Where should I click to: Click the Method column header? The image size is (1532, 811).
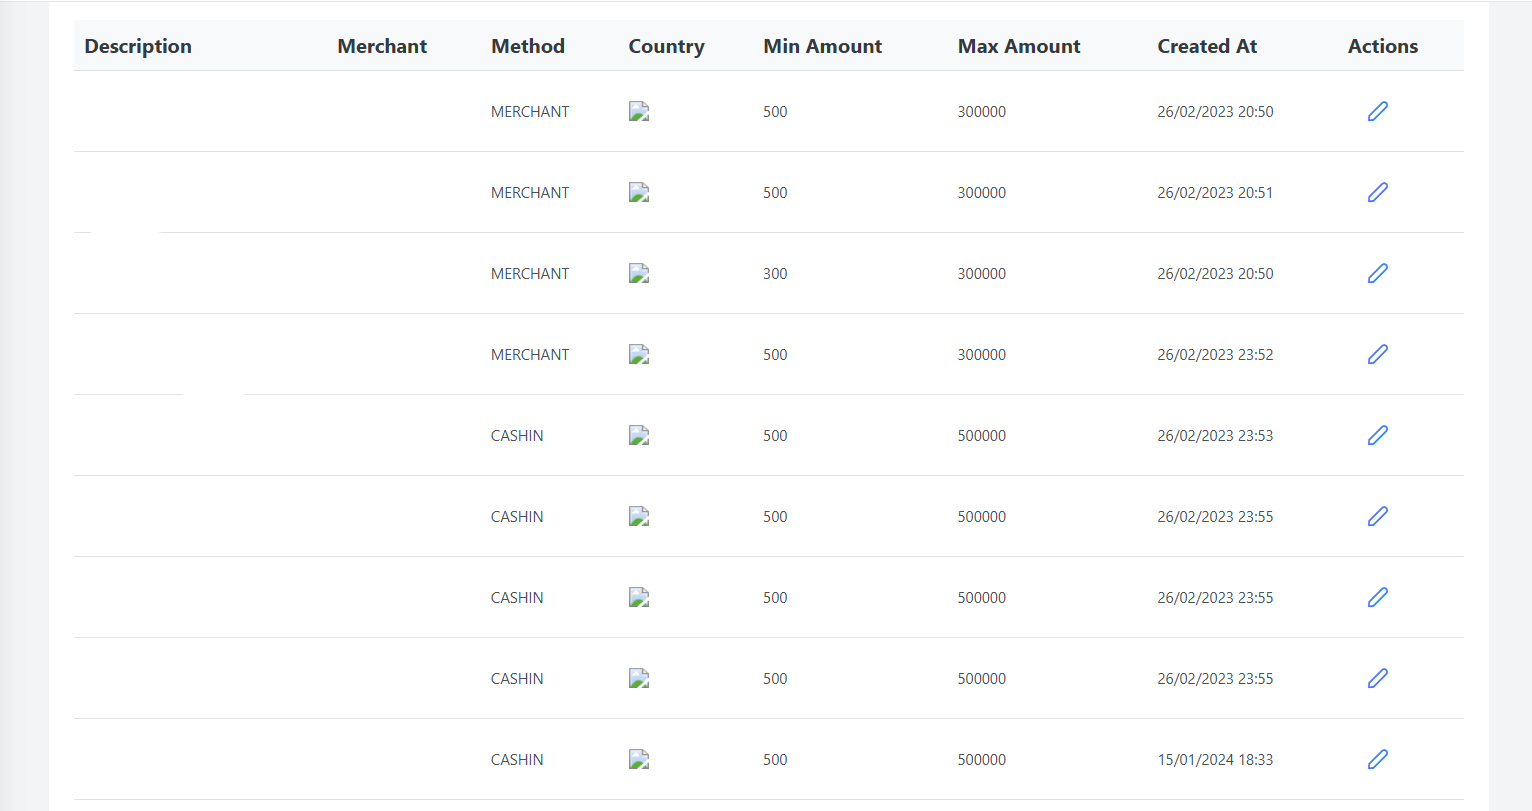527,46
